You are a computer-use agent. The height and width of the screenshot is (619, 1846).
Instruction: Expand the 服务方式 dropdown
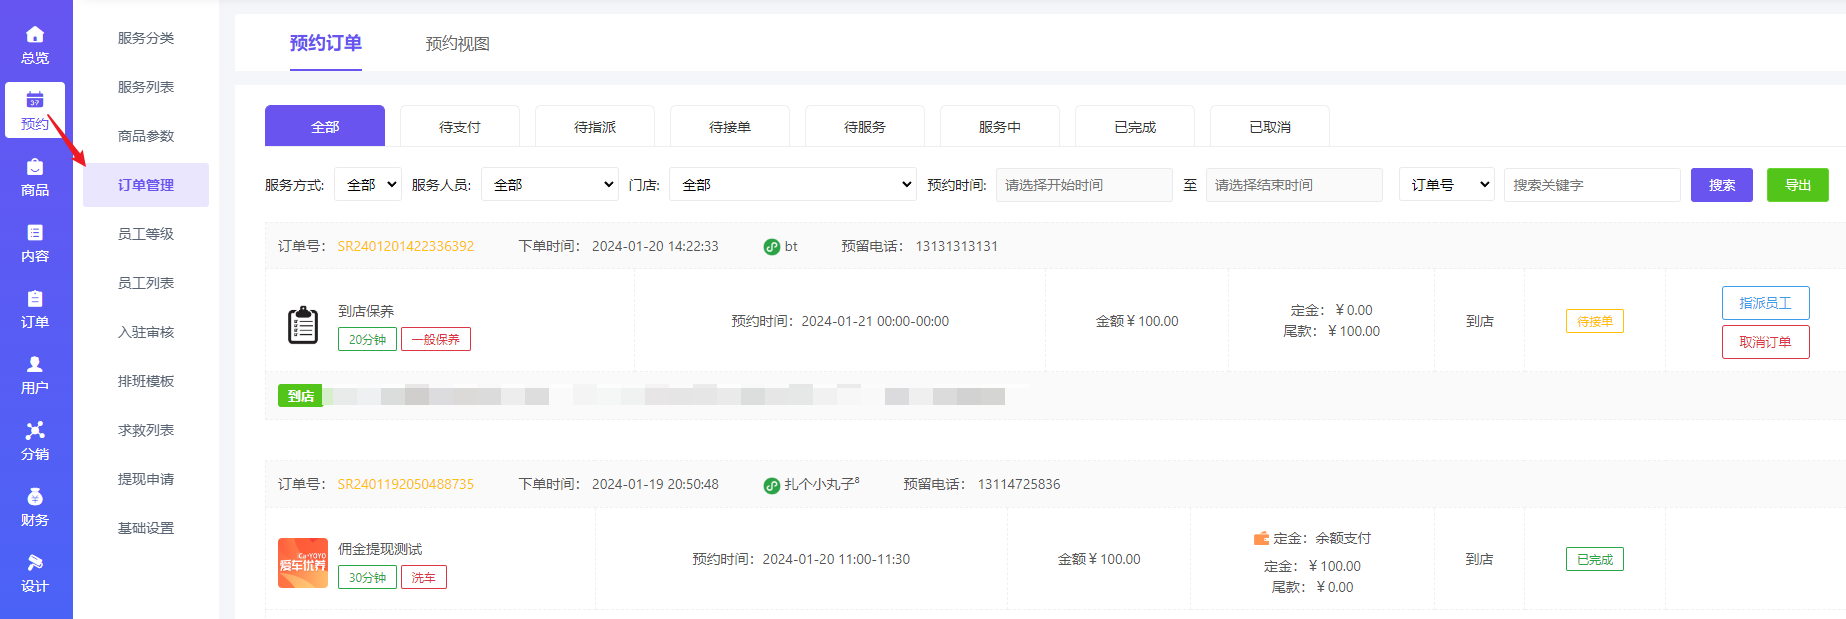click(368, 185)
